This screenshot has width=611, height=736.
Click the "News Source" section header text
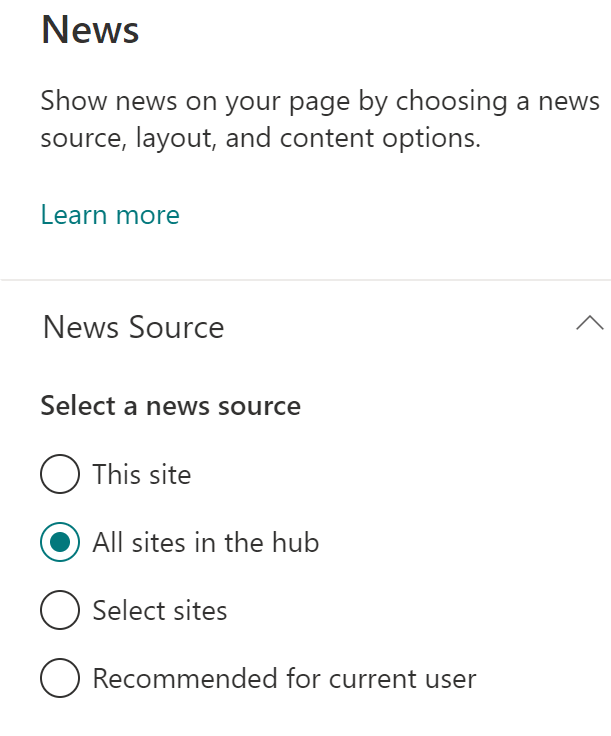[133, 327]
